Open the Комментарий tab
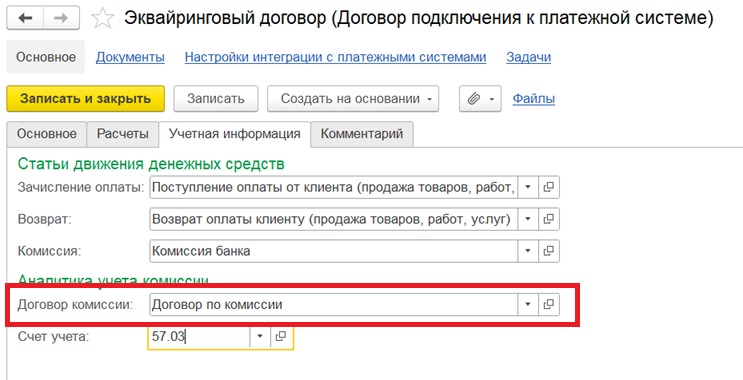 [362, 134]
